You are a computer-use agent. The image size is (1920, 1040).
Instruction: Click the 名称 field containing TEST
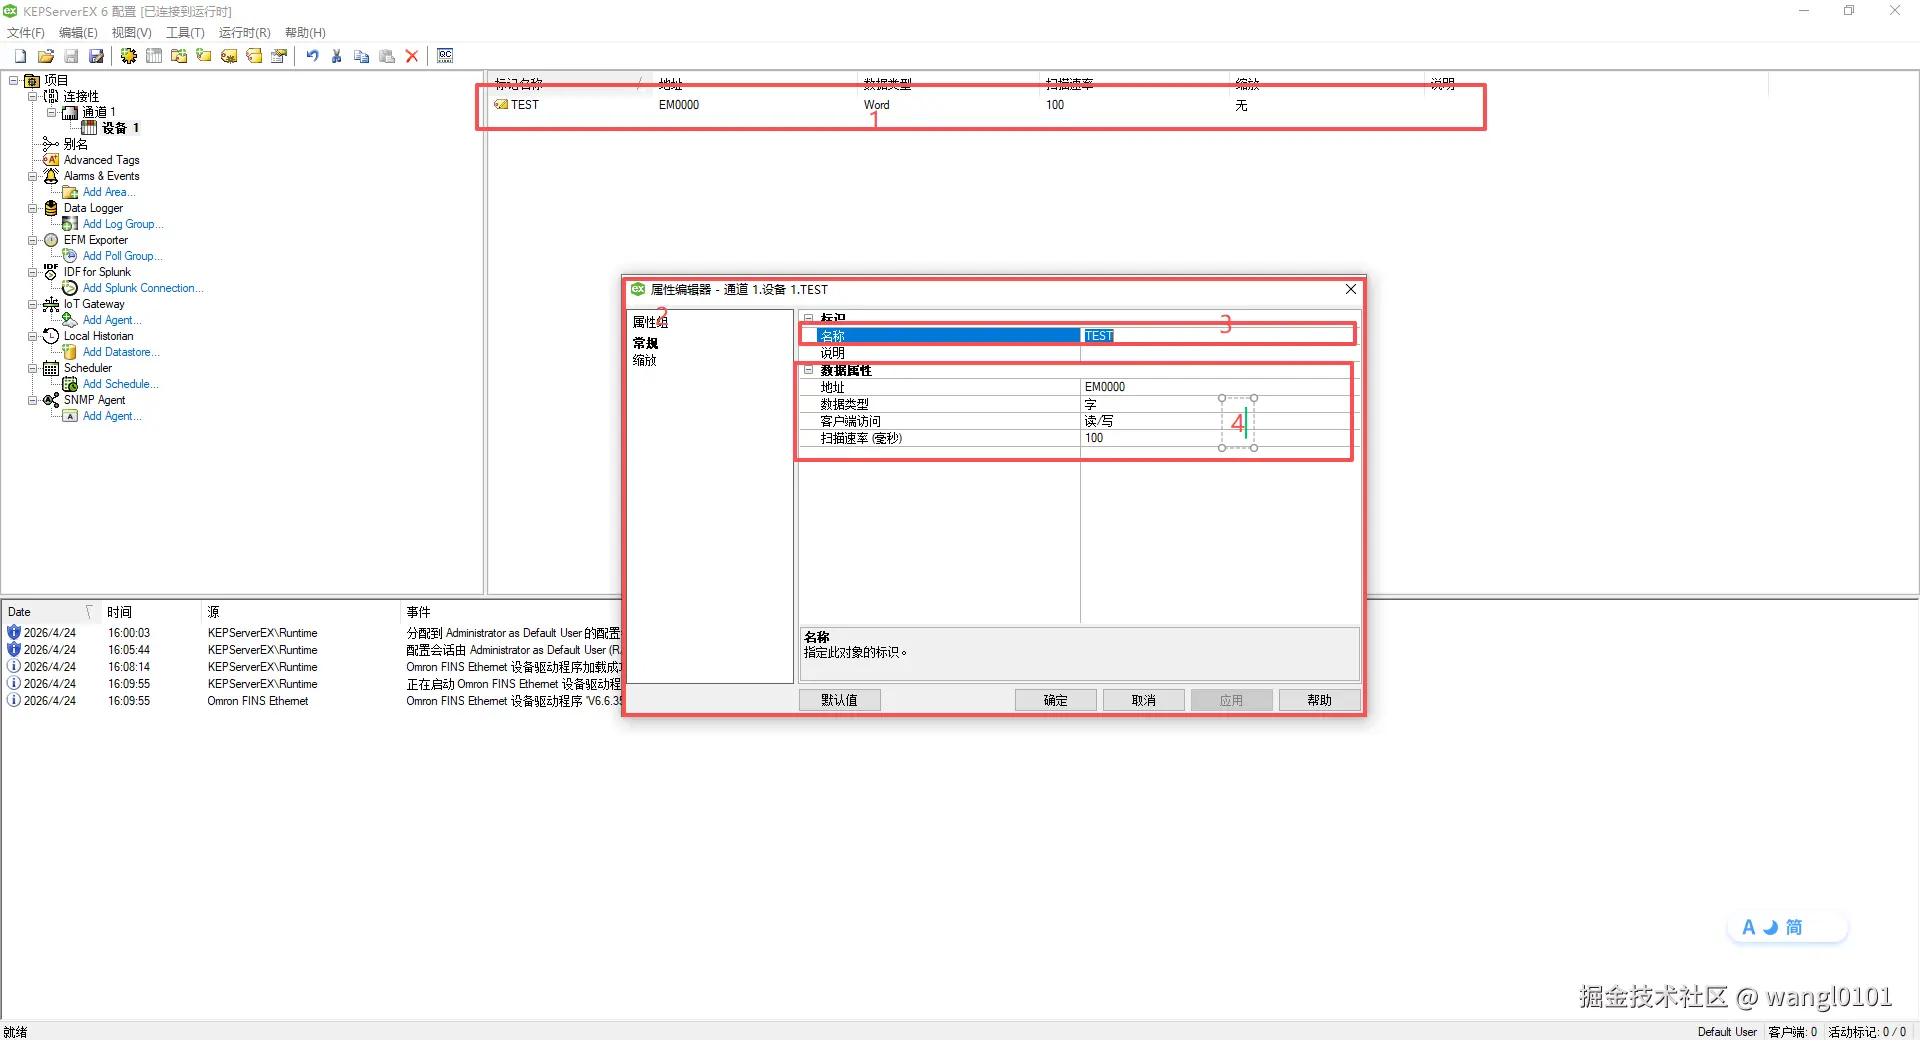(x=1218, y=336)
